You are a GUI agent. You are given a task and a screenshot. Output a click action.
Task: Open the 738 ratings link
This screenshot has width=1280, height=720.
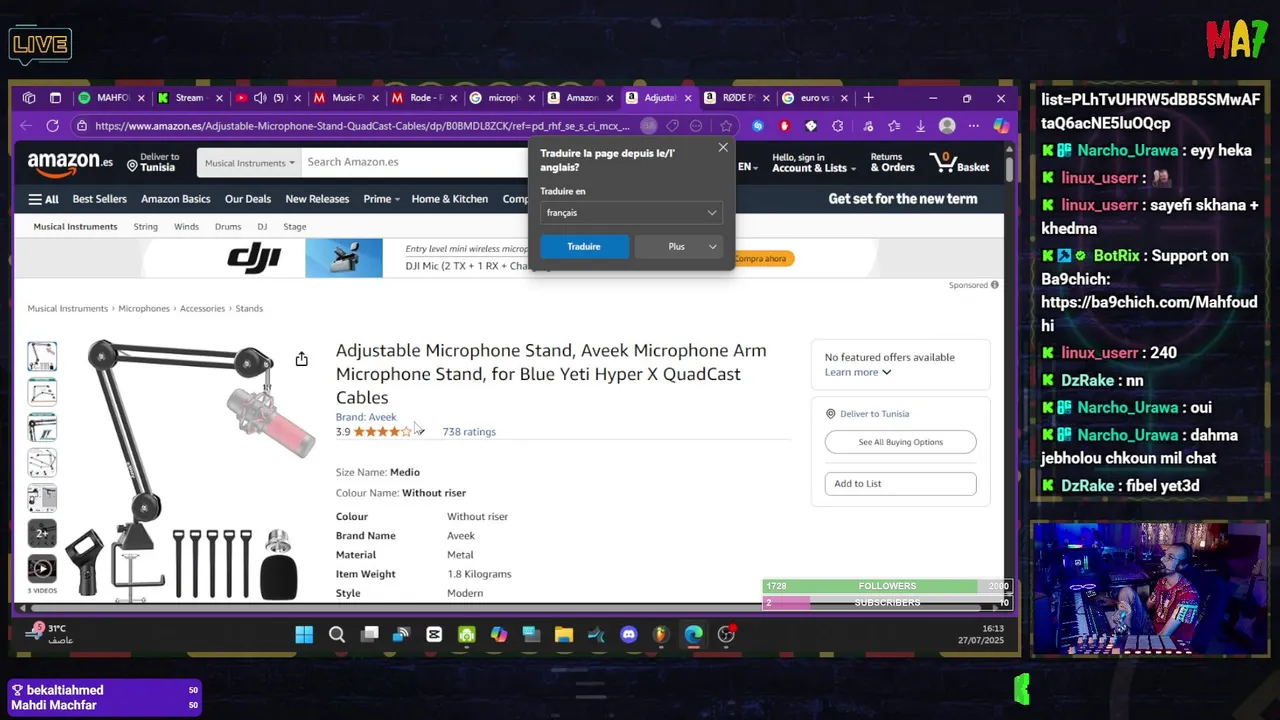469,432
